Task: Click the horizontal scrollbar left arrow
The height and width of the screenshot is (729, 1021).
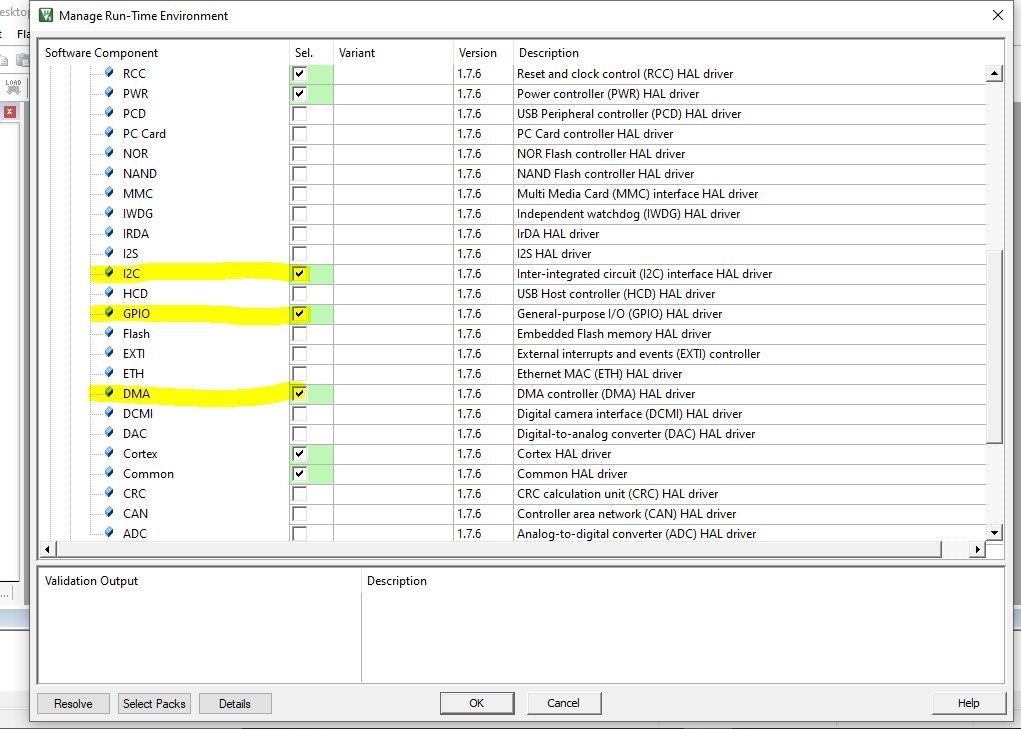Action: click(x=47, y=549)
